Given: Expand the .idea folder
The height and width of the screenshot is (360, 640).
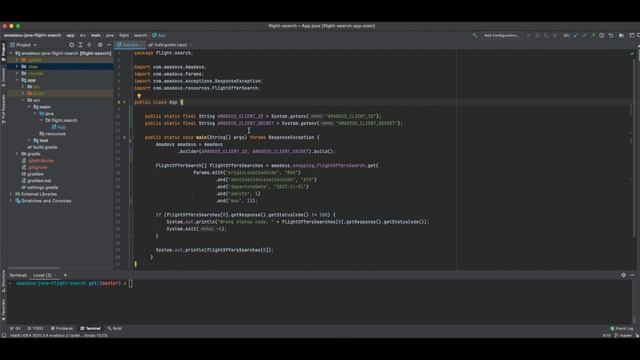Looking at the screenshot, I should (17, 67).
